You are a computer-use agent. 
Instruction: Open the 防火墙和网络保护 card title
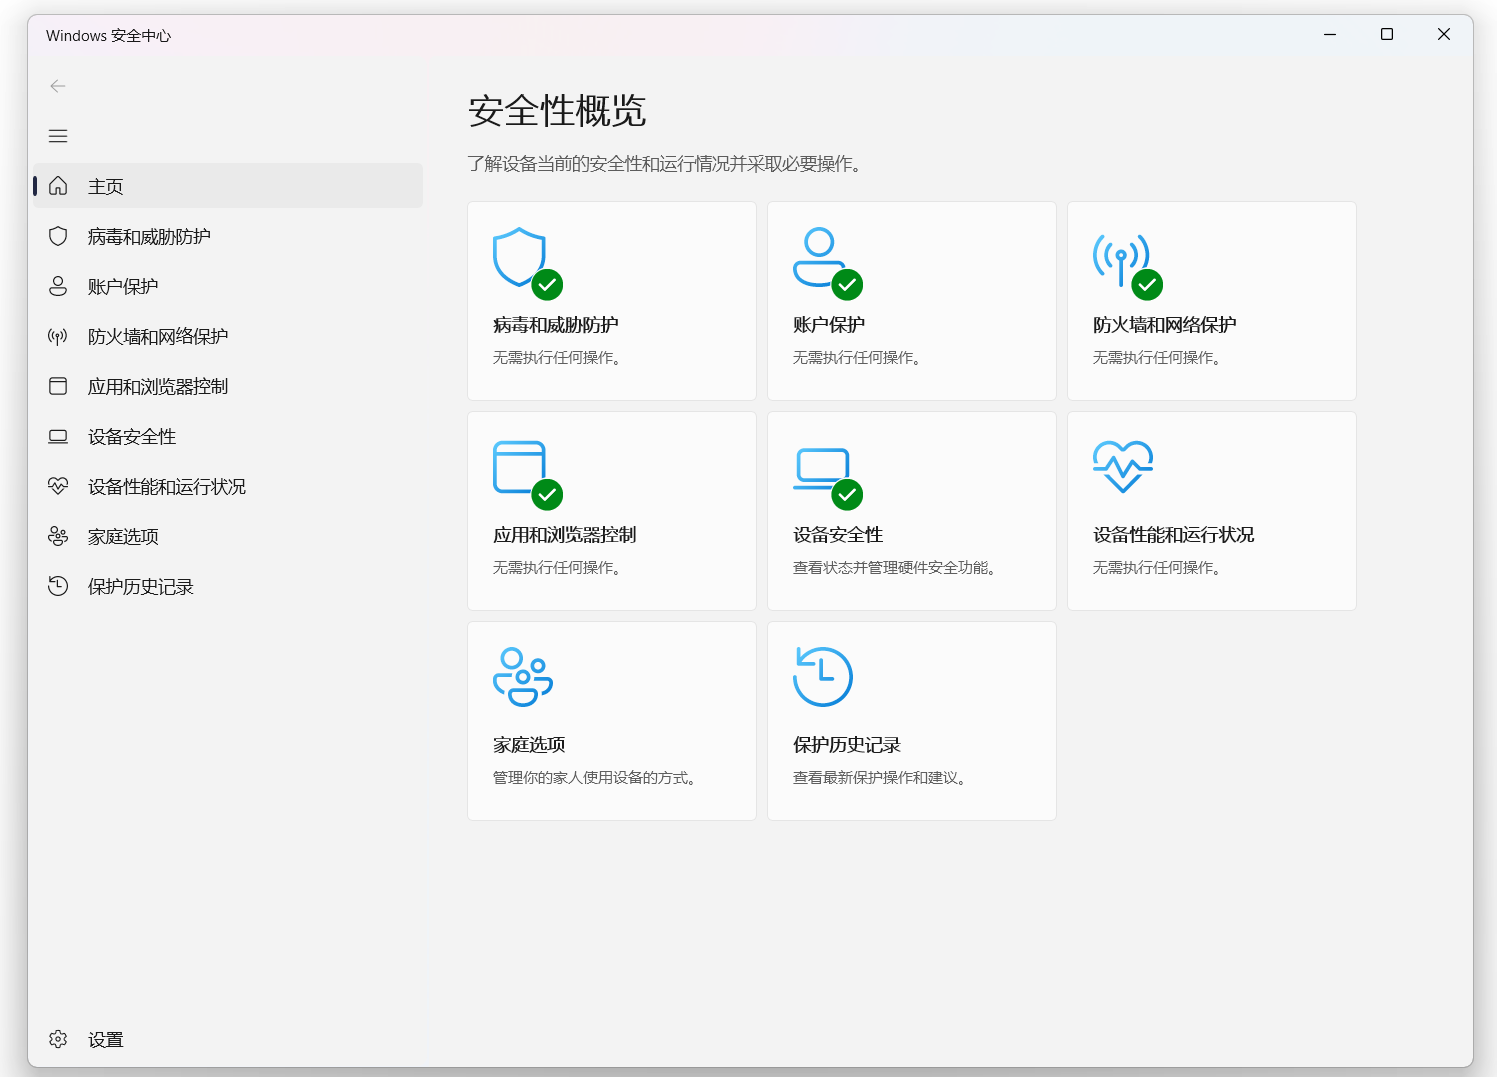click(1165, 325)
